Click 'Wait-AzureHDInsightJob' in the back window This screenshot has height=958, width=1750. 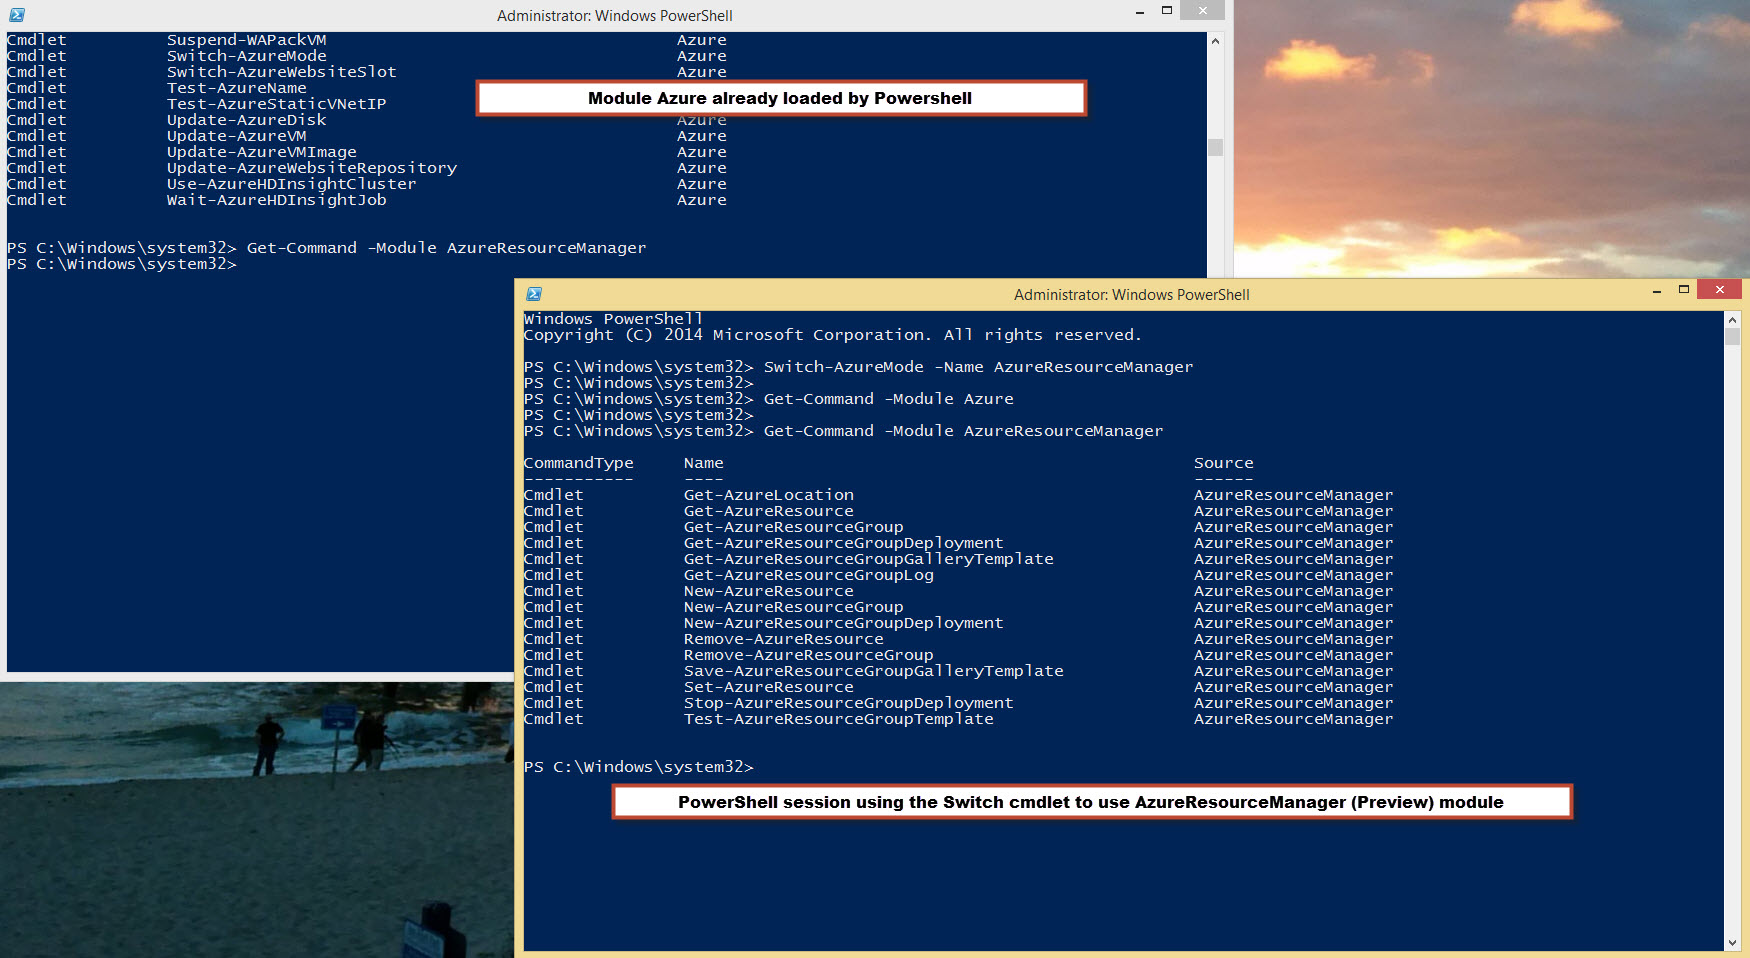pyautogui.click(x=277, y=200)
